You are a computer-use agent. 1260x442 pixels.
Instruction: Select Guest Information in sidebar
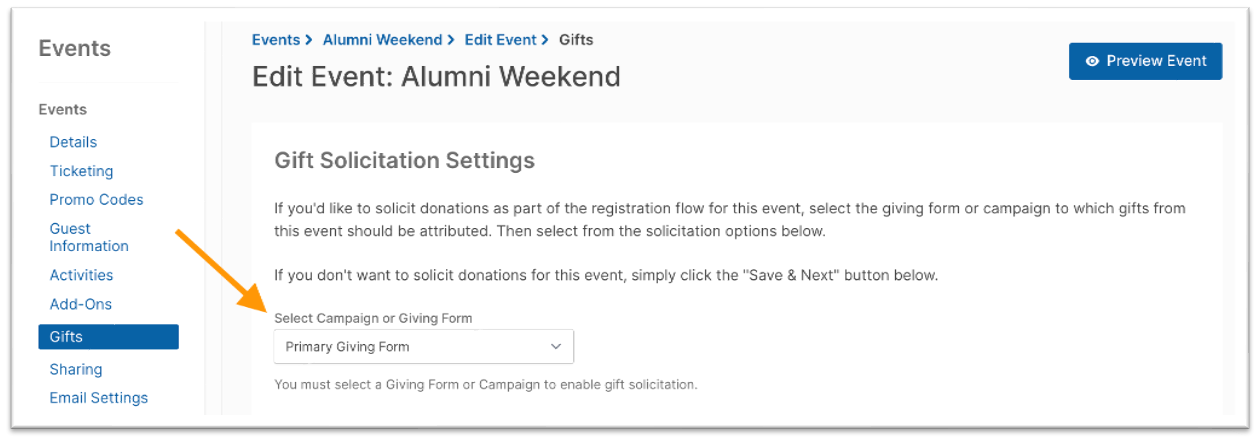pyautogui.click(x=89, y=237)
